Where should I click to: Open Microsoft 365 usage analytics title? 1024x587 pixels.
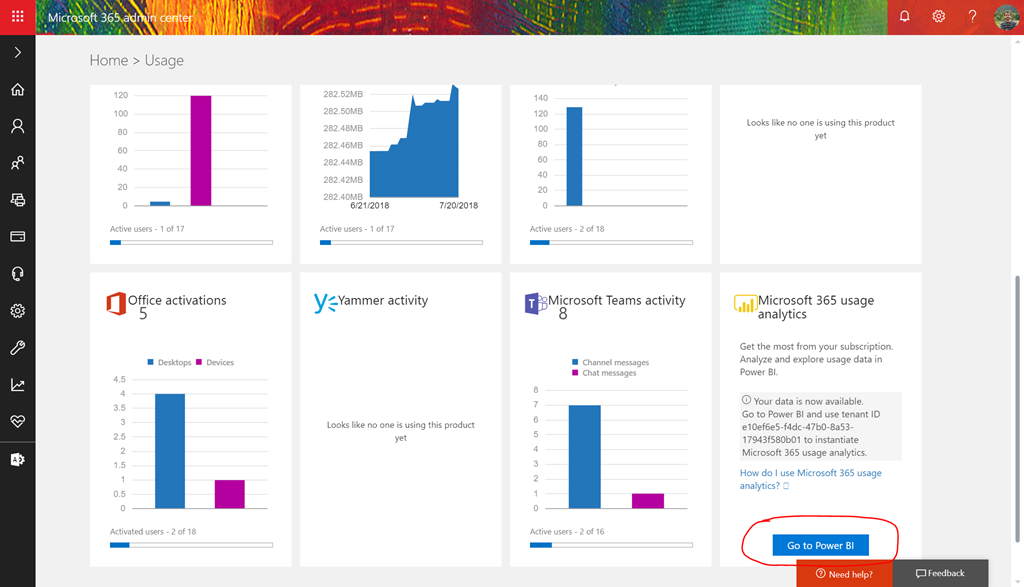pyautogui.click(x=816, y=307)
